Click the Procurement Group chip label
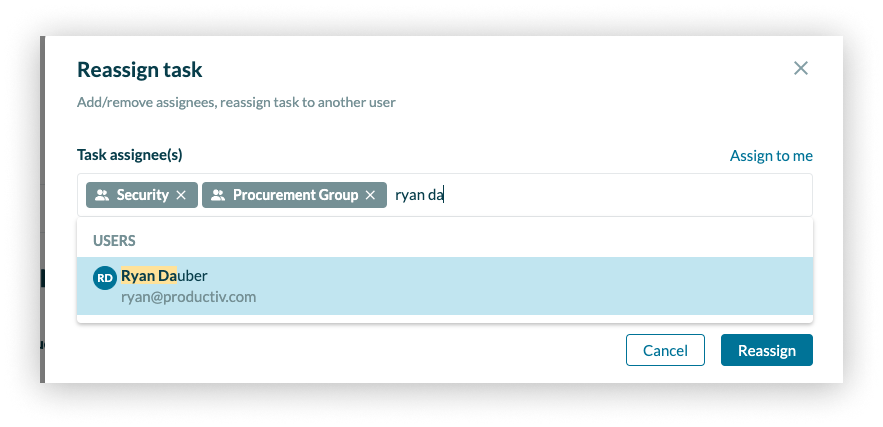Viewport: 883px width, 427px height. 295,195
